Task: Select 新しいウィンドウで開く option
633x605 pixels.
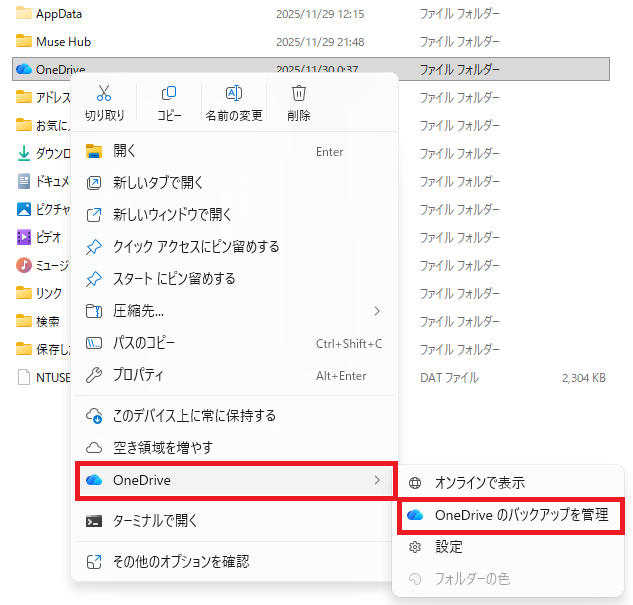Action: click(x=172, y=215)
